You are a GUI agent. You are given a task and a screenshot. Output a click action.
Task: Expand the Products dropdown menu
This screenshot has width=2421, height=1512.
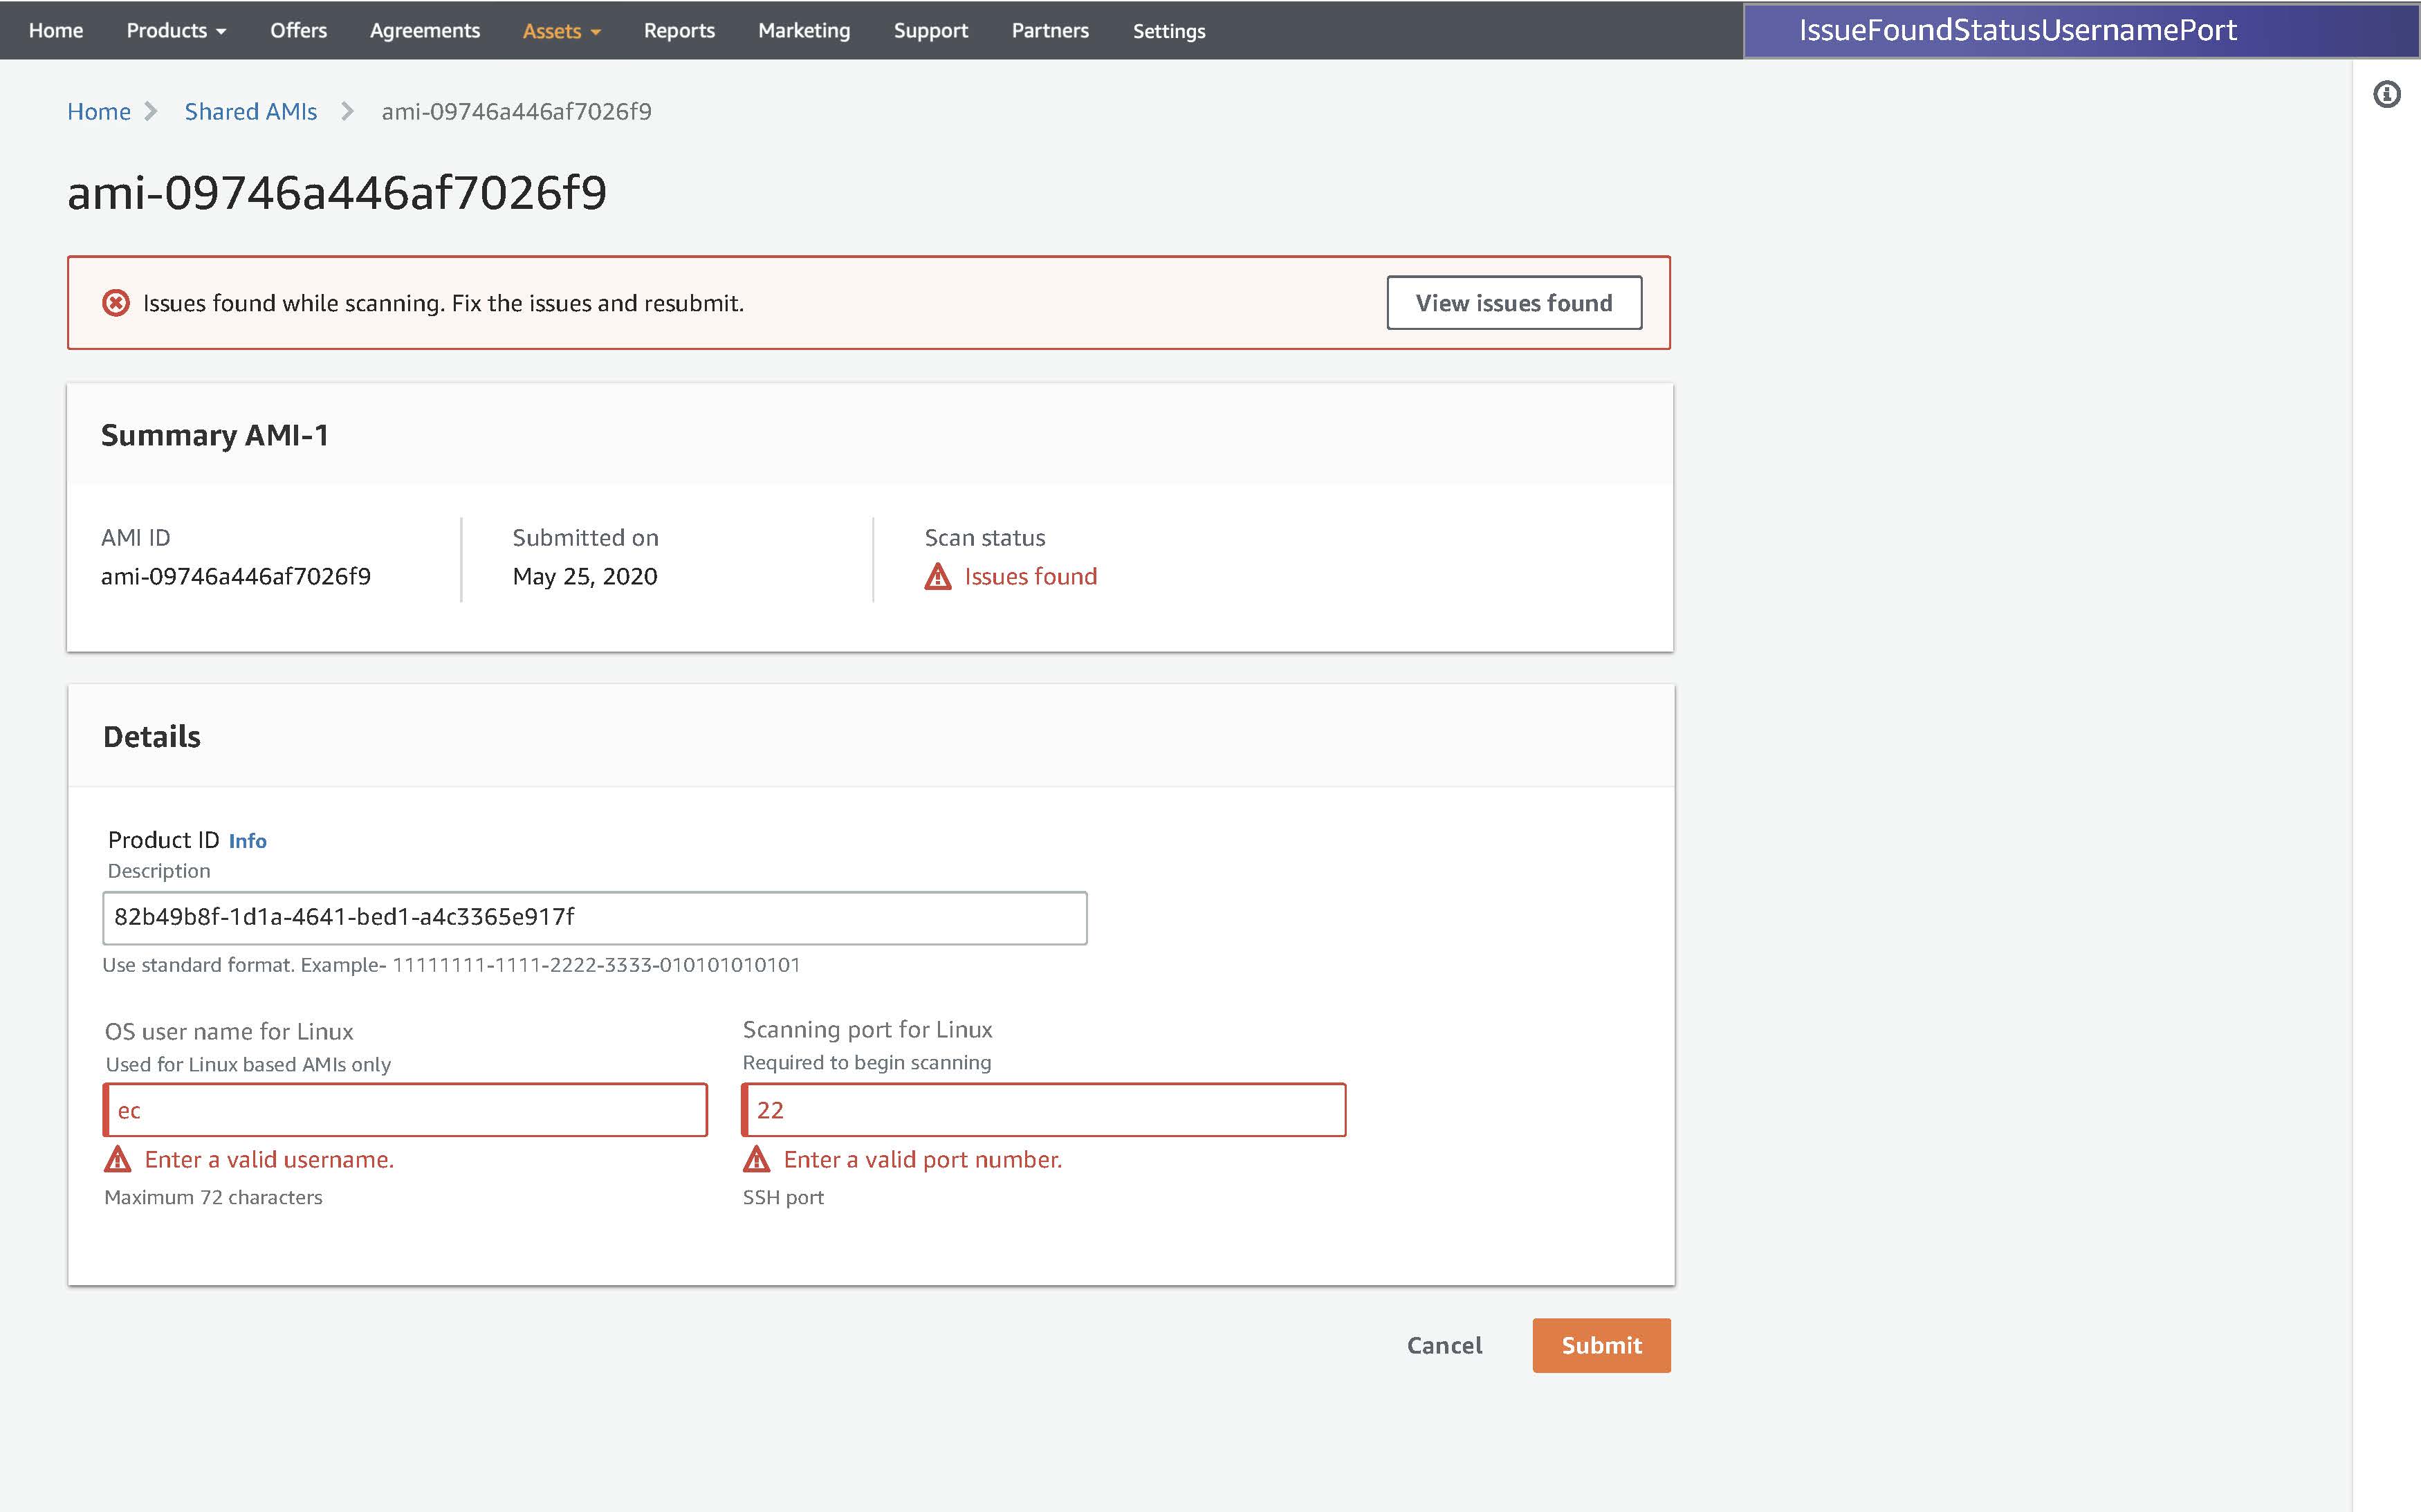[176, 31]
